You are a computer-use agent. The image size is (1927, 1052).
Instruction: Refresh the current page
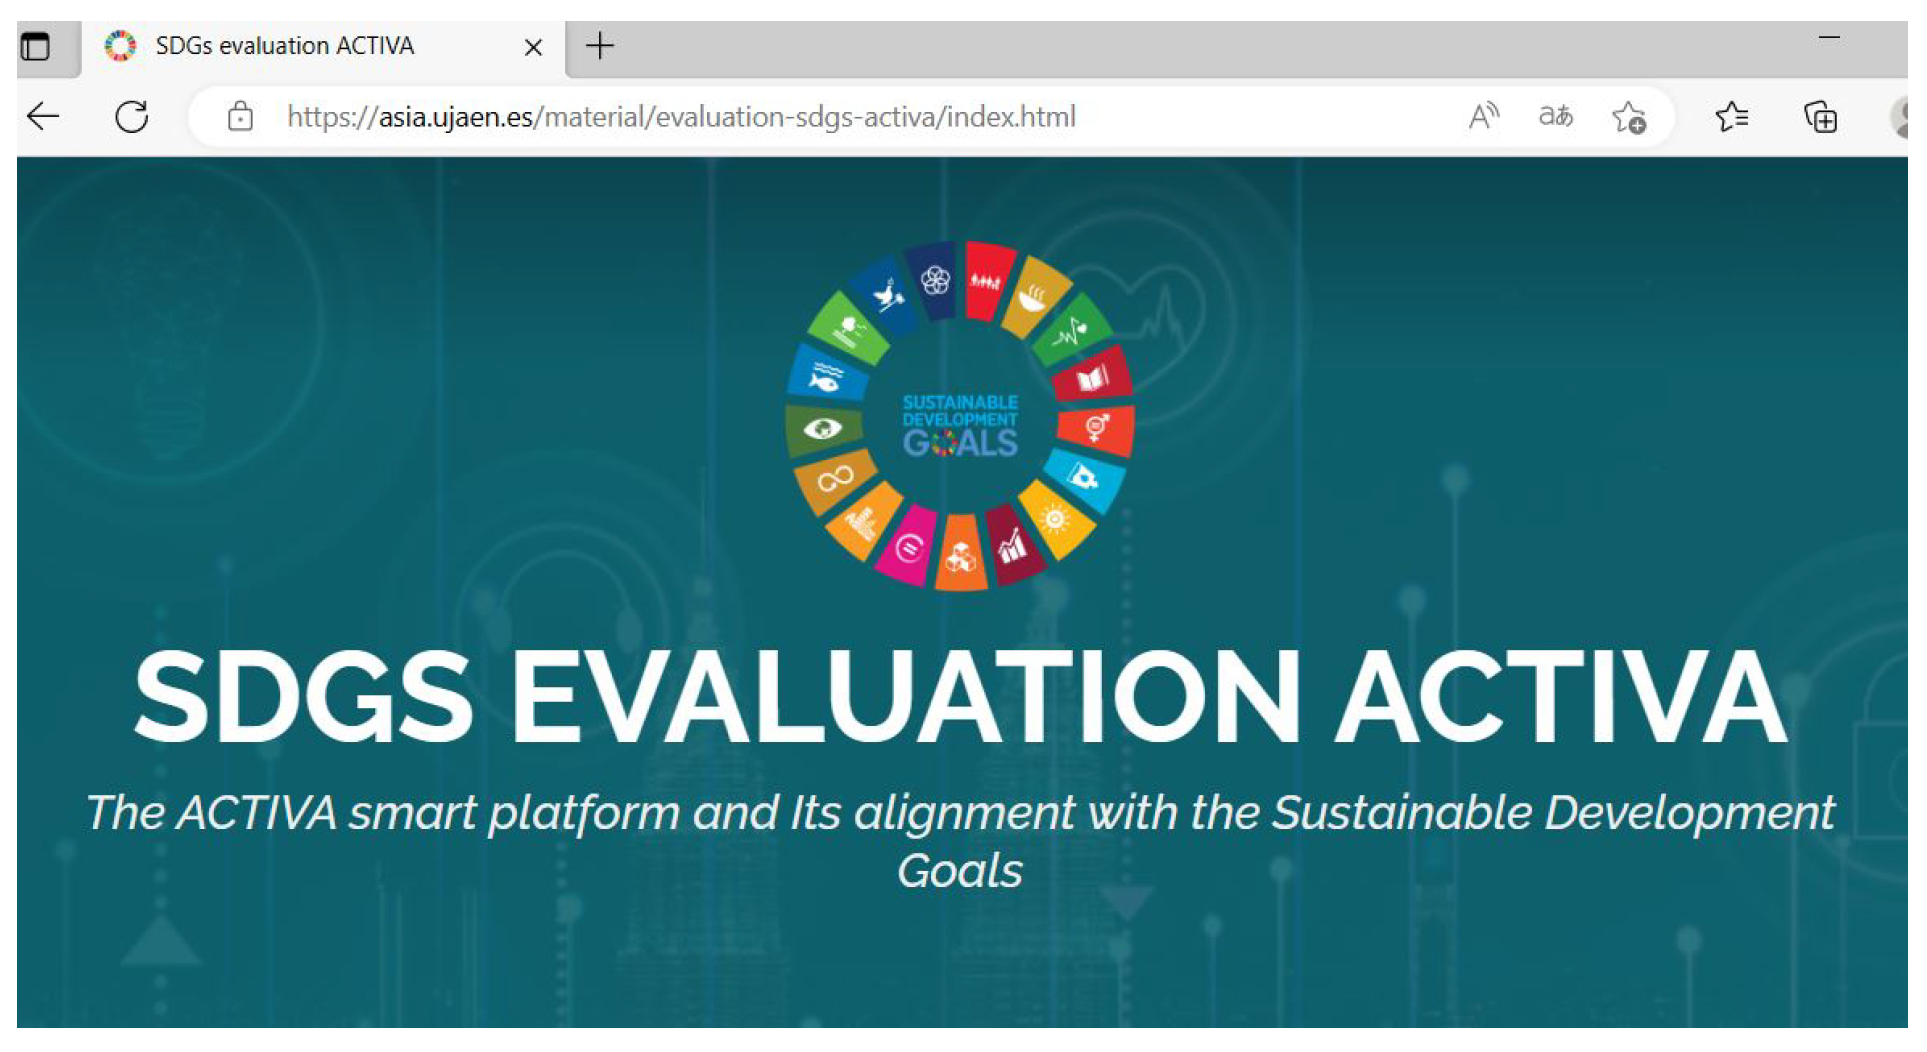tap(131, 117)
